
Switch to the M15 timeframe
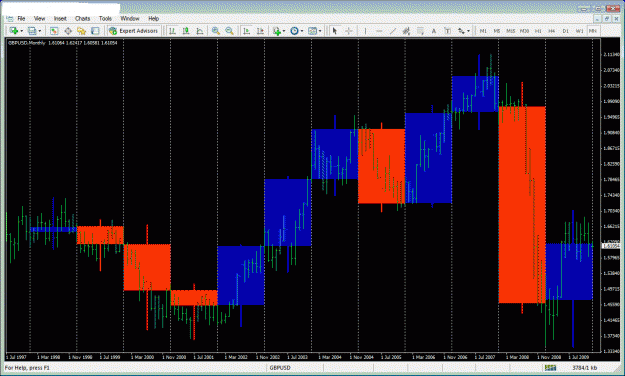tap(511, 31)
